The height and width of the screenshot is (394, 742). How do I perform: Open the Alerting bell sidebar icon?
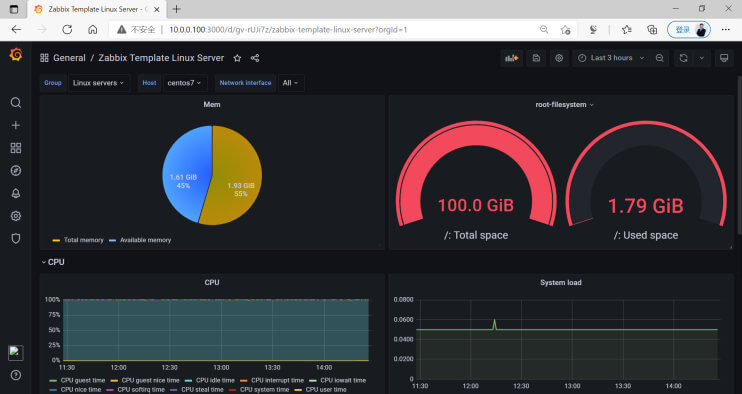(x=16, y=193)
